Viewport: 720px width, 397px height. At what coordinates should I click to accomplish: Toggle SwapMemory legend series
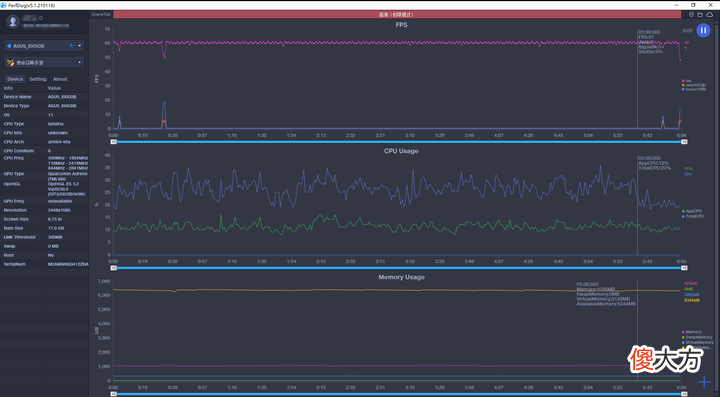[697, 337]
